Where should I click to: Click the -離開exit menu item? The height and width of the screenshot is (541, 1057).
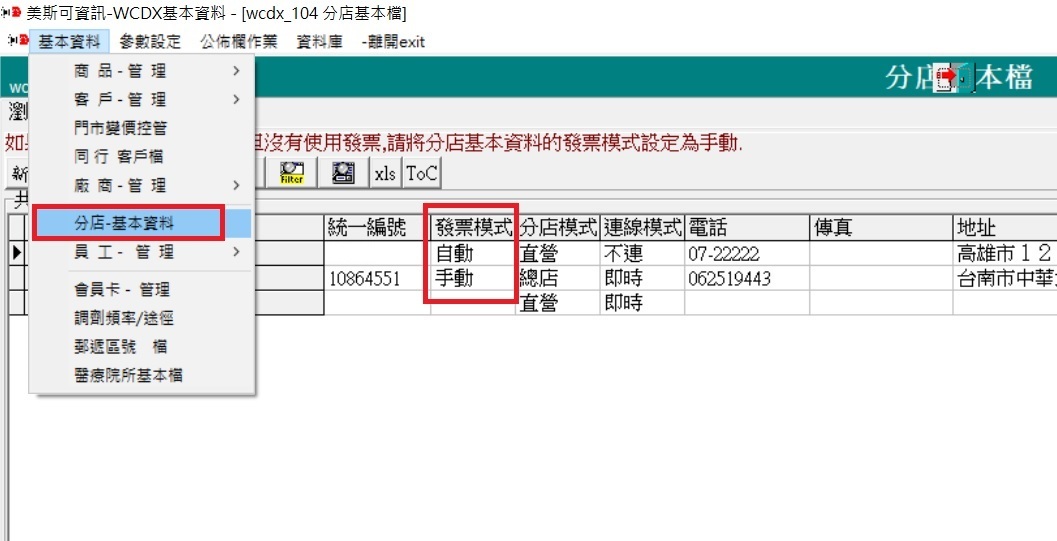393,42
